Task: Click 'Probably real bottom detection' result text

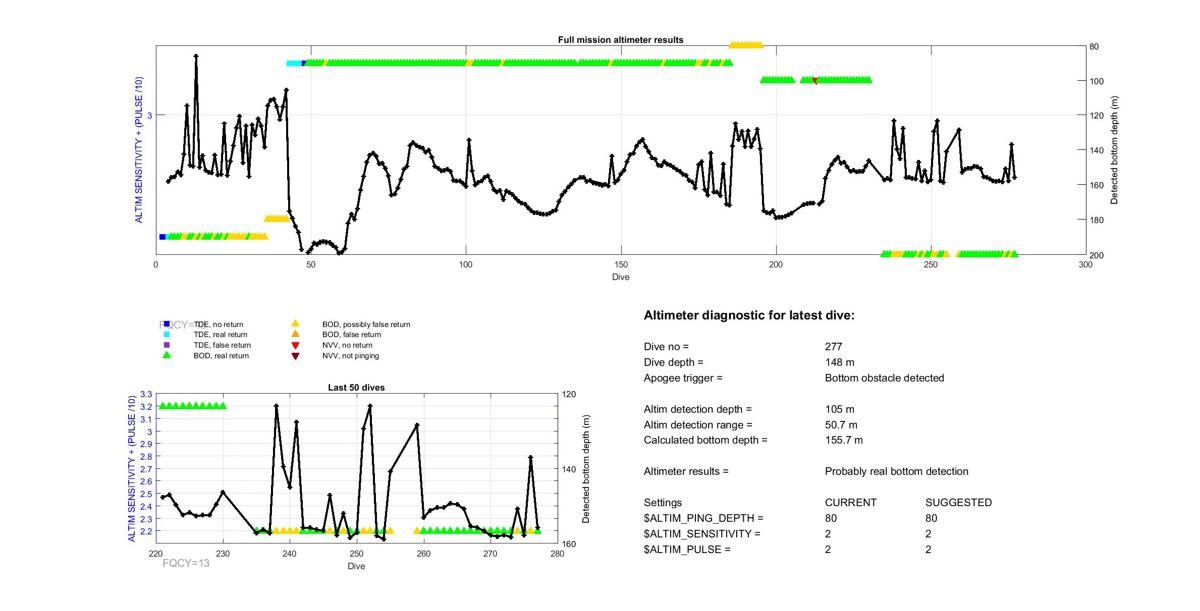Action: (897, 471)
